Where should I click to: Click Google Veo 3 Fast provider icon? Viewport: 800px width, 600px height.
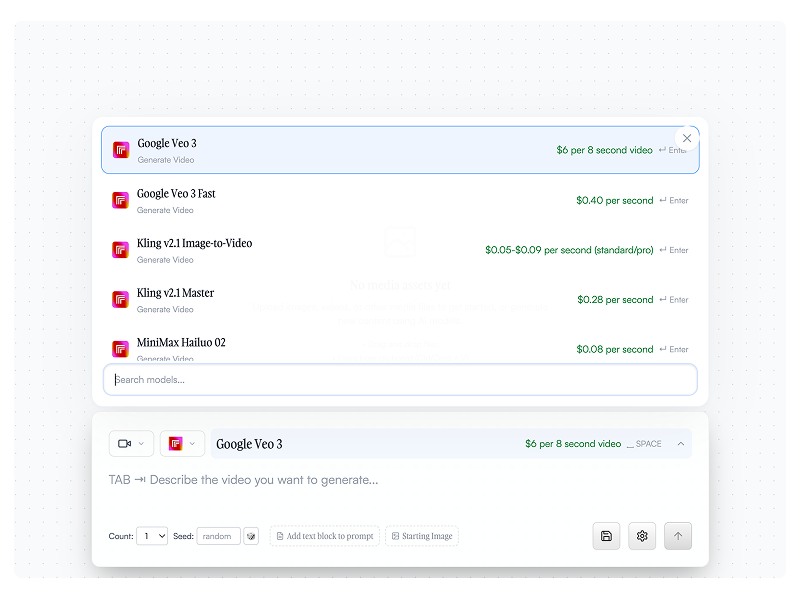120,201
